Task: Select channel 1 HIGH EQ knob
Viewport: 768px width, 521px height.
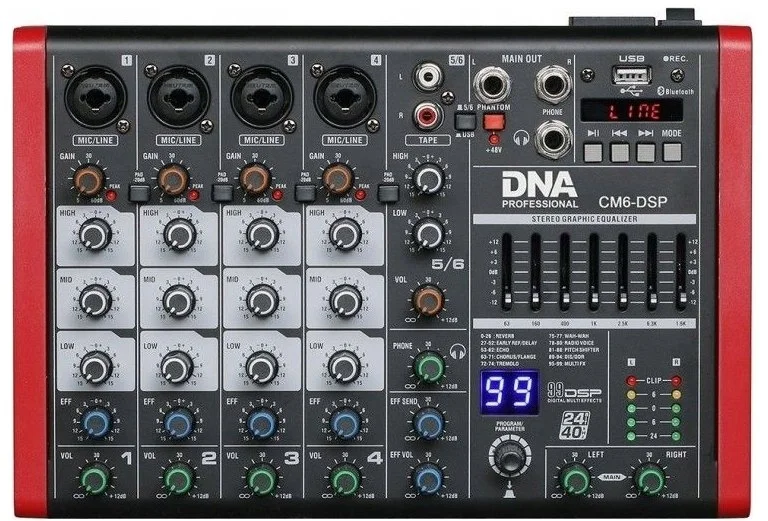Action: click(x=96, y=235)
